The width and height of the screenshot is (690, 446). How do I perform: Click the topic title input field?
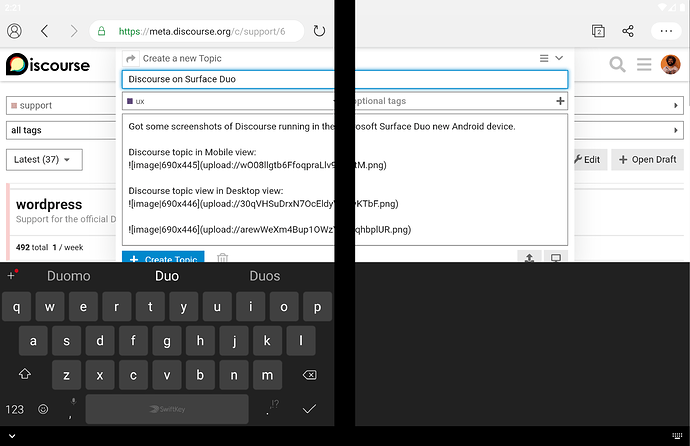[x=345, y=79]
